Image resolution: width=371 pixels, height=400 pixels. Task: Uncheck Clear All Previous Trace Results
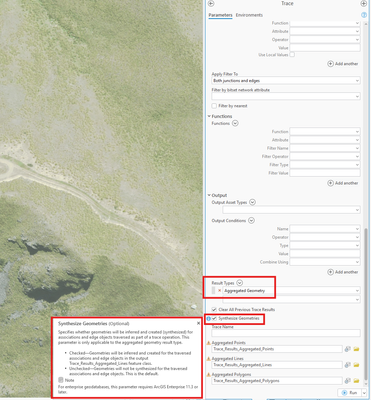click(214, 310)
